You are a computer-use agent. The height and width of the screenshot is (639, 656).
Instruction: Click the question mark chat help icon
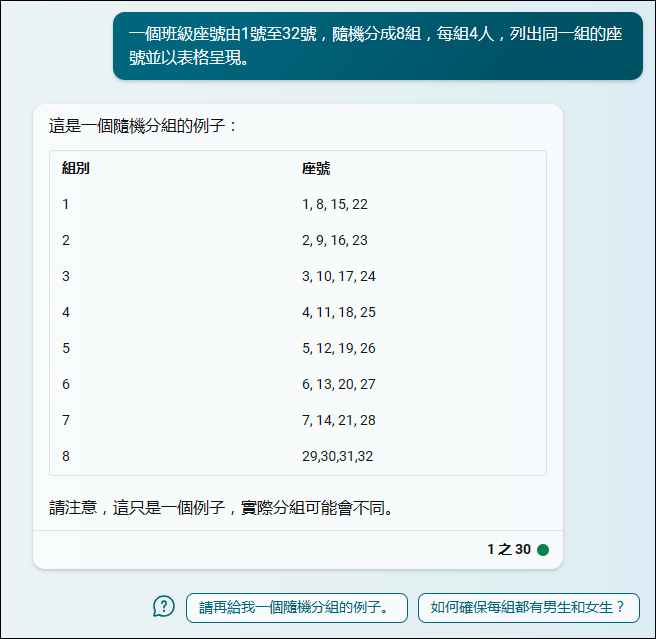point(164,606)
